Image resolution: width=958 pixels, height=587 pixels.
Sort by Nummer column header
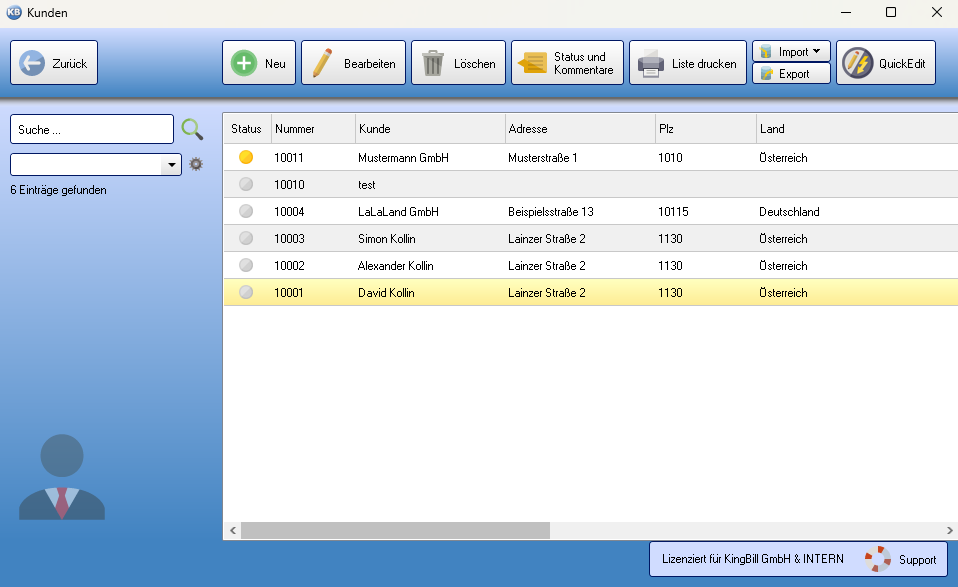pos(312,129)
